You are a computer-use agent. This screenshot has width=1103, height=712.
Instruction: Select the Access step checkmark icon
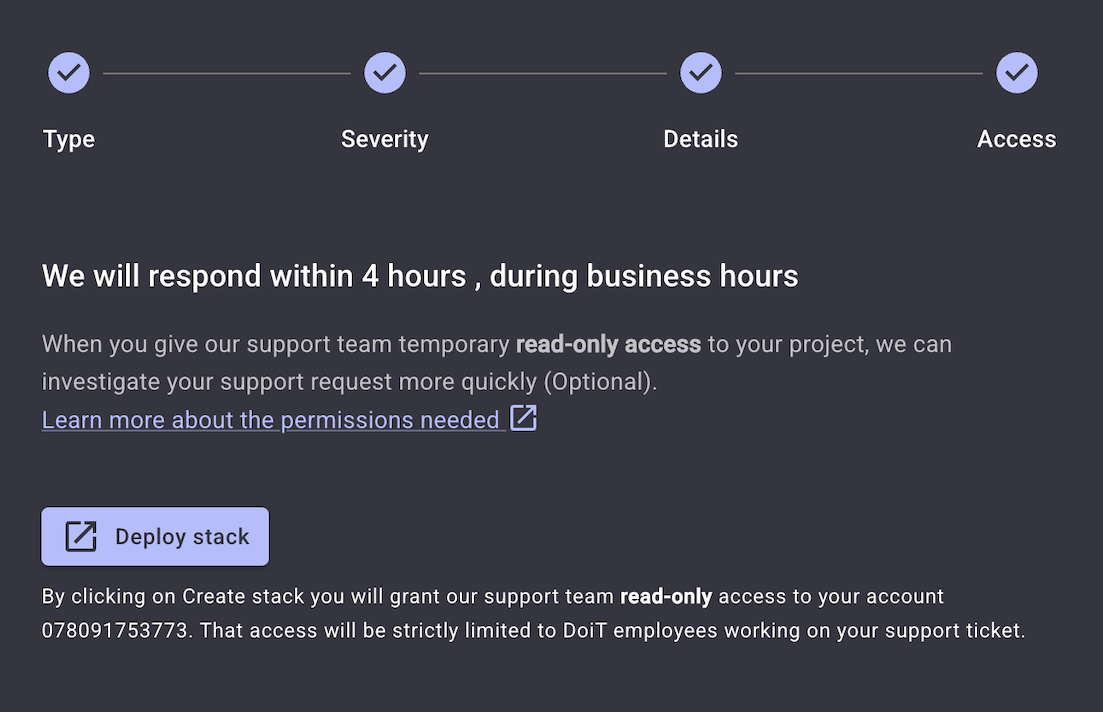(1017, 73)
